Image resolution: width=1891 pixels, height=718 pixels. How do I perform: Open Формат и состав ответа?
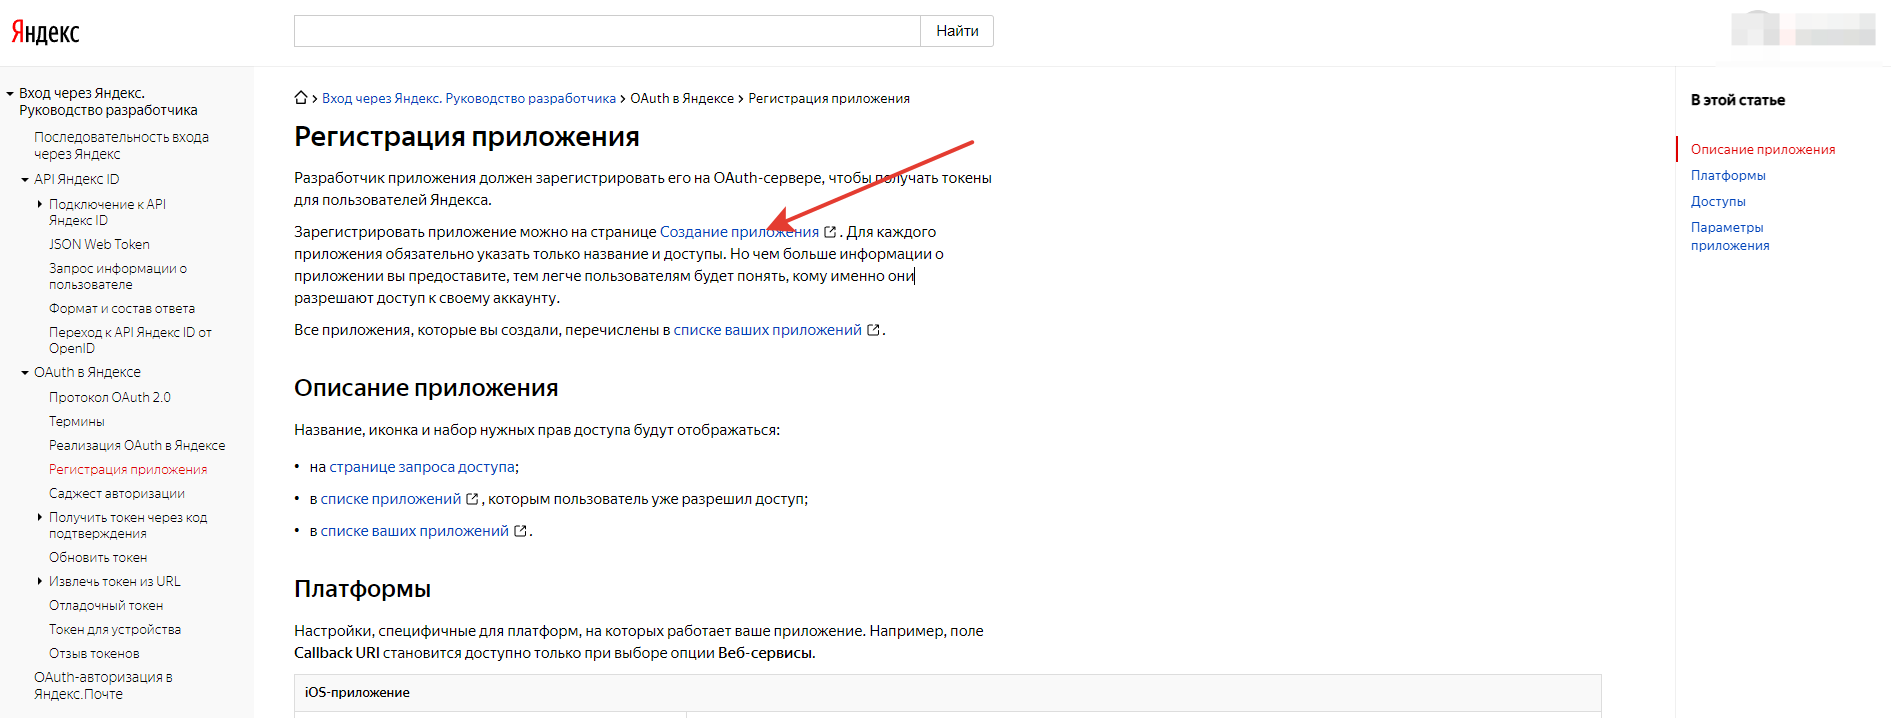point(122,308)
